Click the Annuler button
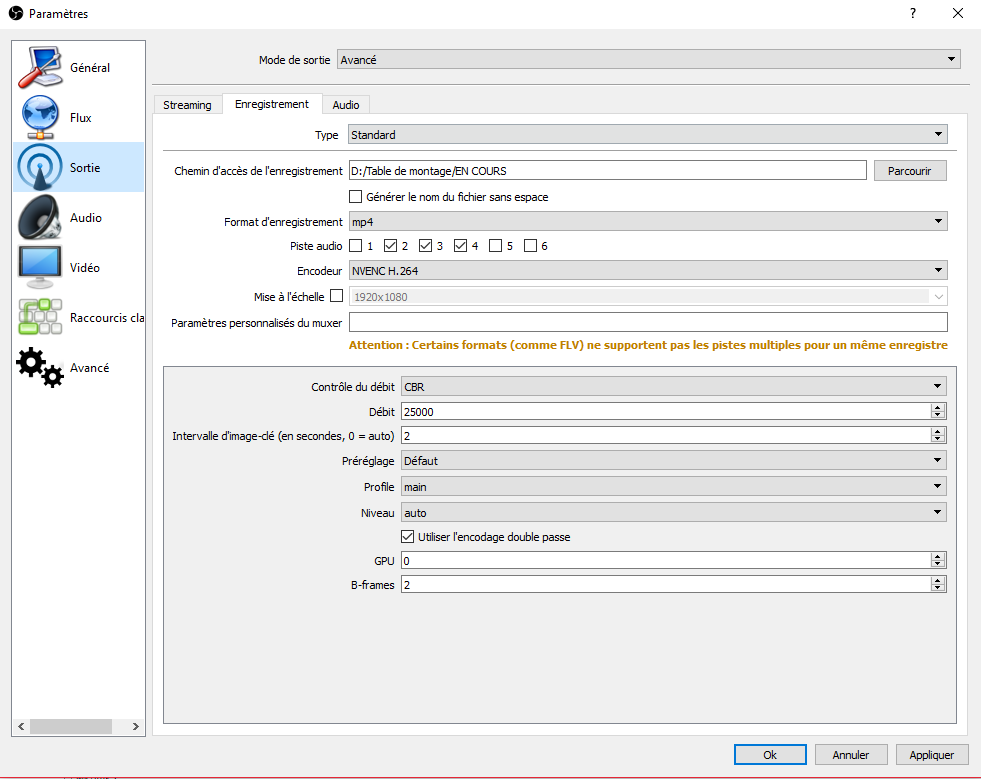 [851, 755]
